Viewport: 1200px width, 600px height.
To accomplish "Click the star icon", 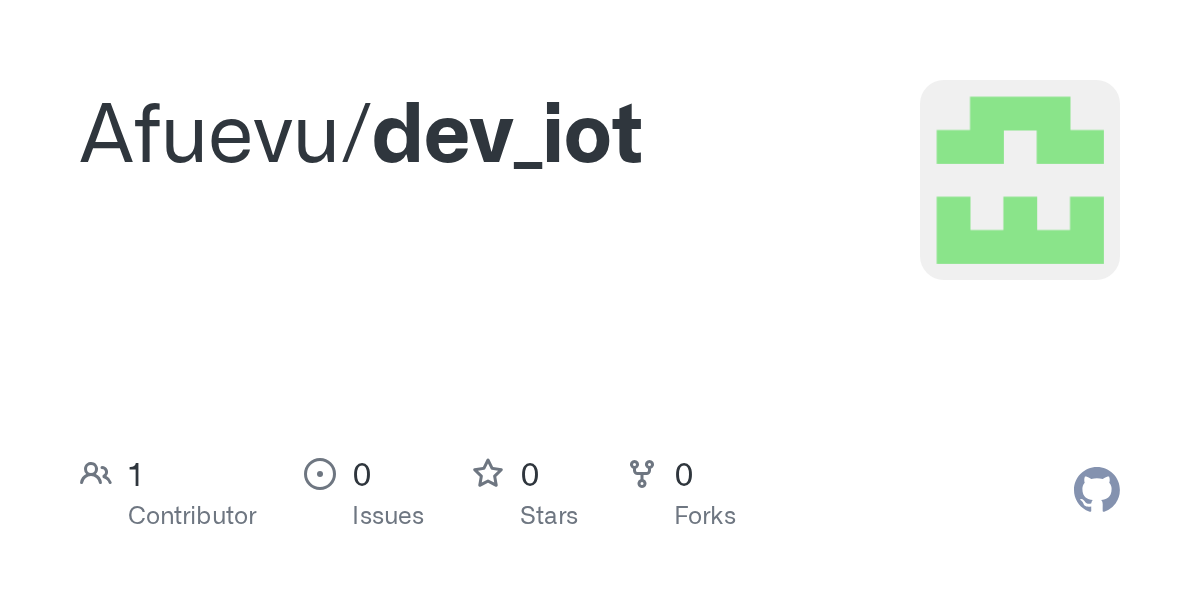I will point(488,474).
